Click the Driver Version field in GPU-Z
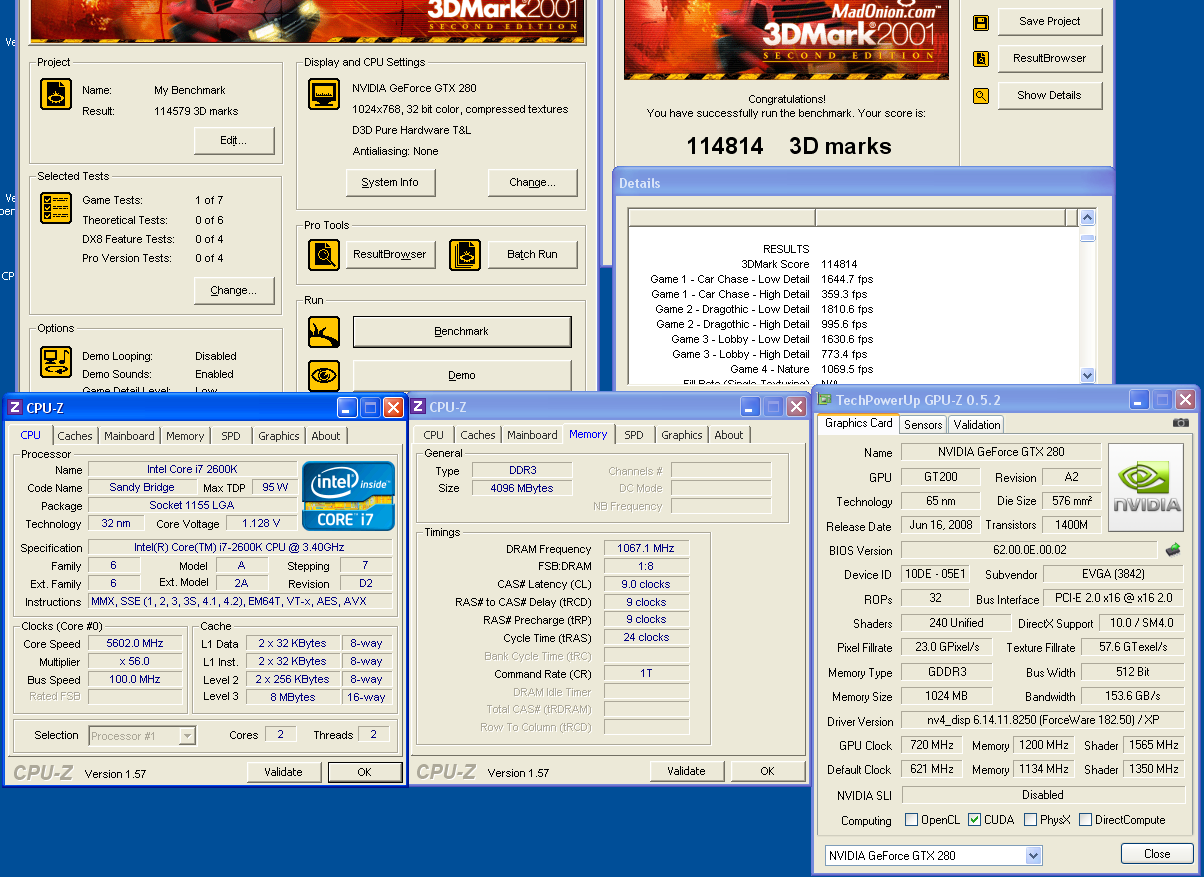 point(1042,721)
